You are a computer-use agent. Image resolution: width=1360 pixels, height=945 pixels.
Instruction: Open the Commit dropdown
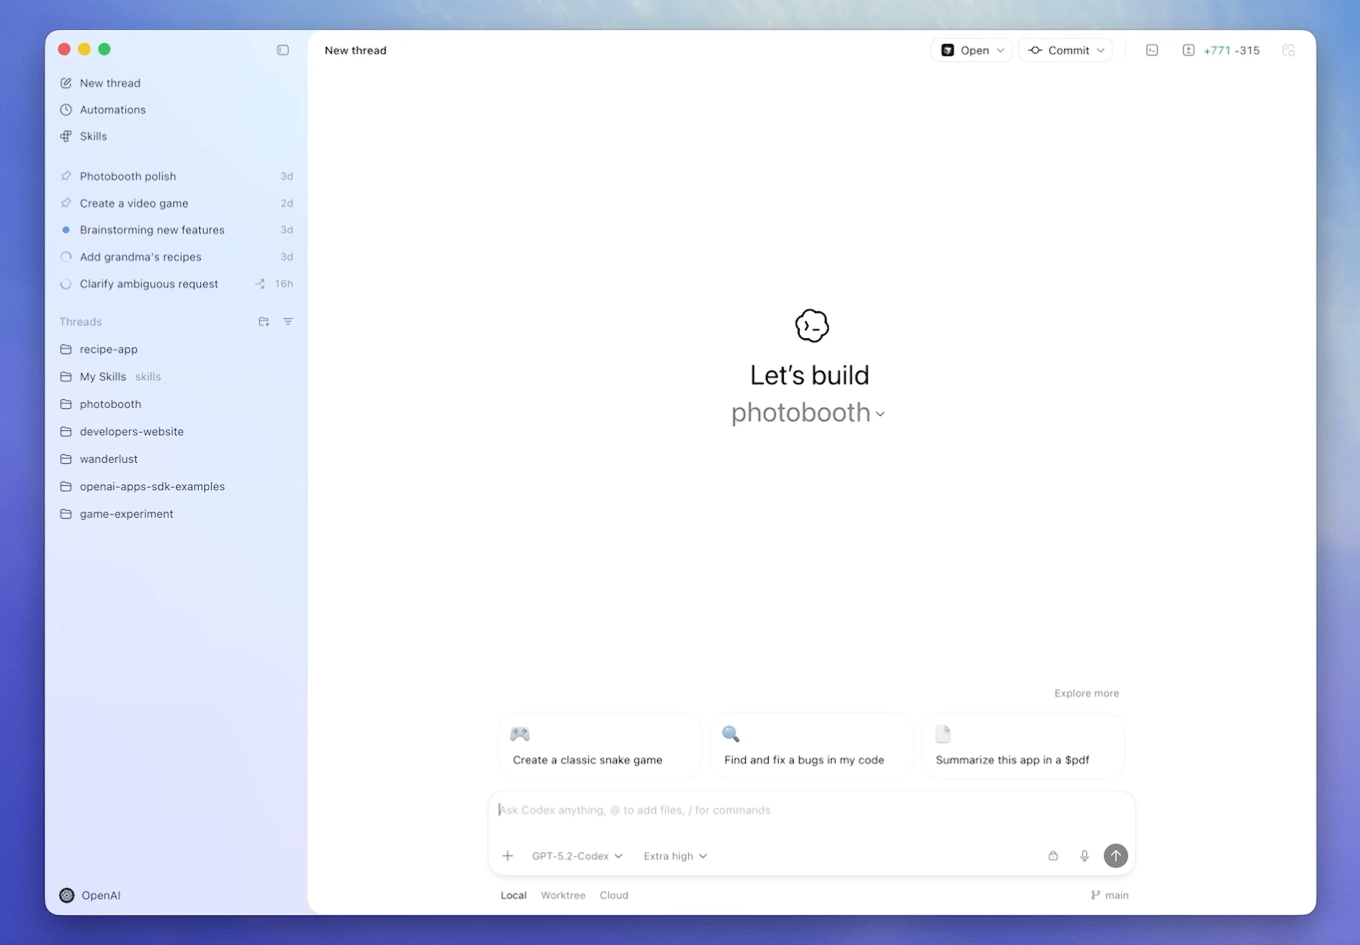[x=1066, y=50]
